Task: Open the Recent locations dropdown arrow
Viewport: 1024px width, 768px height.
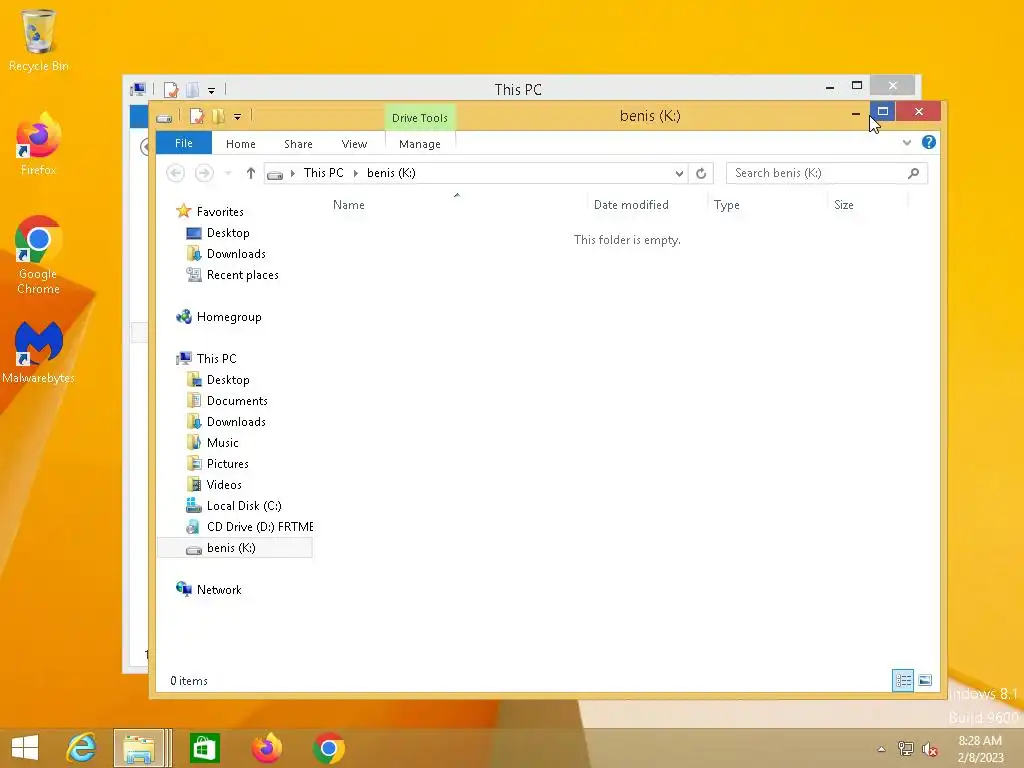Action: tap(228, 173)
